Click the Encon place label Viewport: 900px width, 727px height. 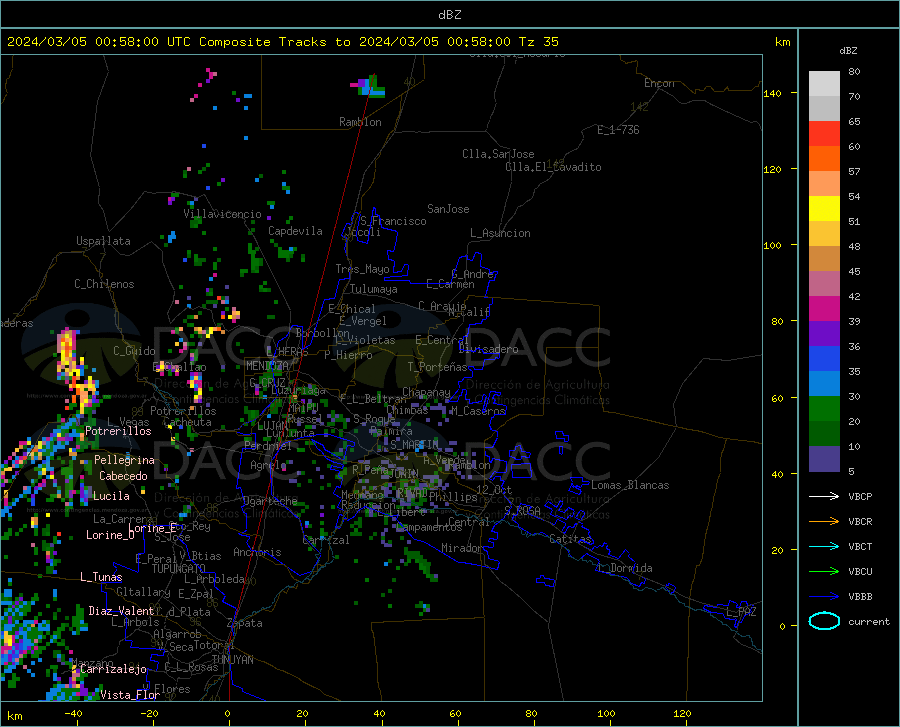[x=659, y=83]
